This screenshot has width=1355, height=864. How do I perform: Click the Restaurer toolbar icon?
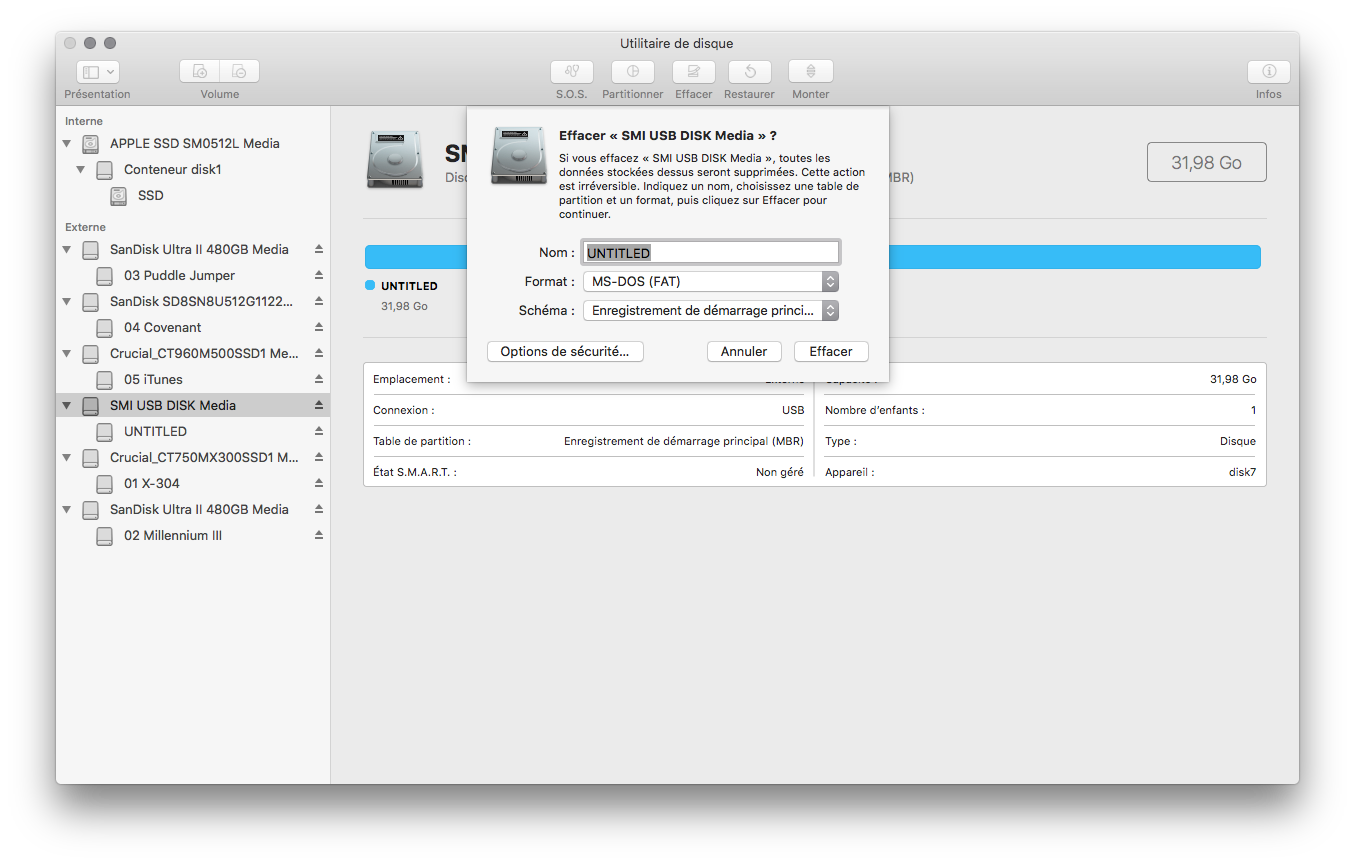pos(749,72)
